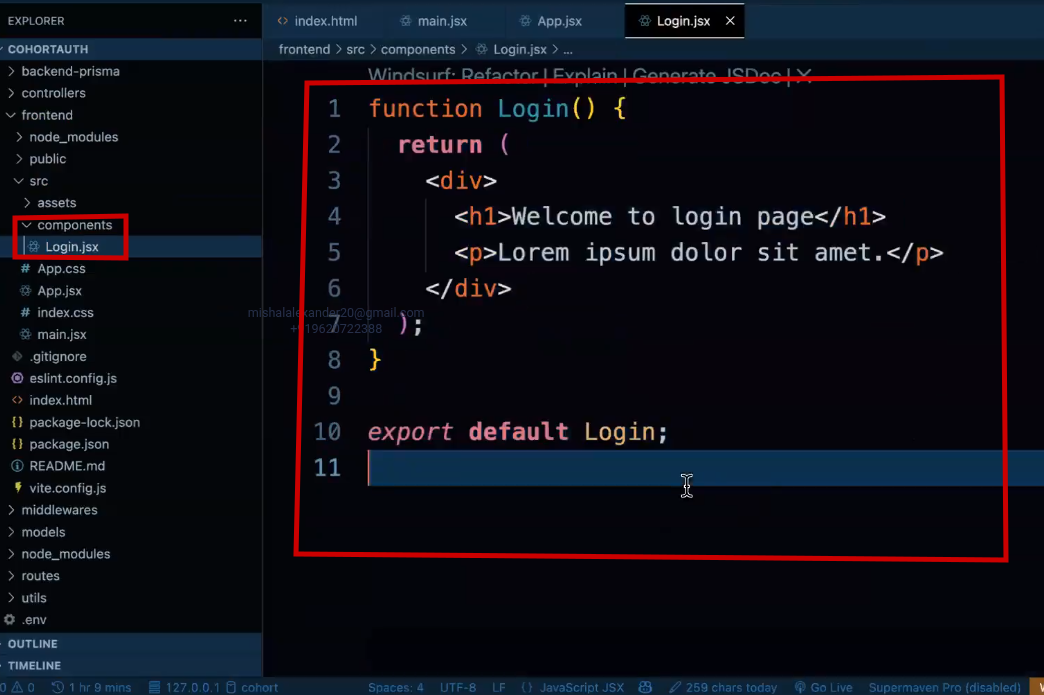This screenshot has height=695, width=1044.
Task: Switch to App.jsx tab
Action: tap(551, 21)
